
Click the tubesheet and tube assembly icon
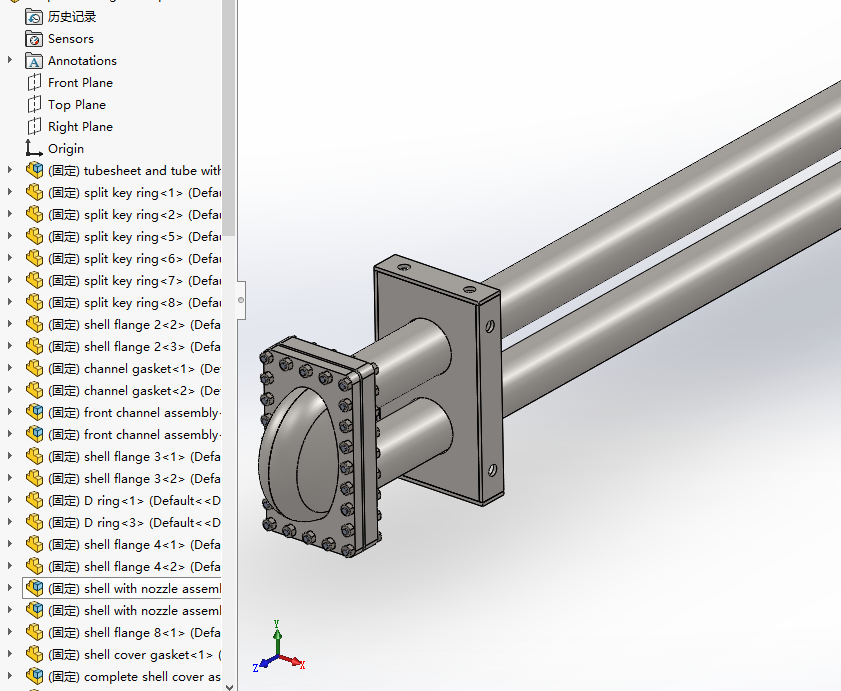[x=34, y=171]
